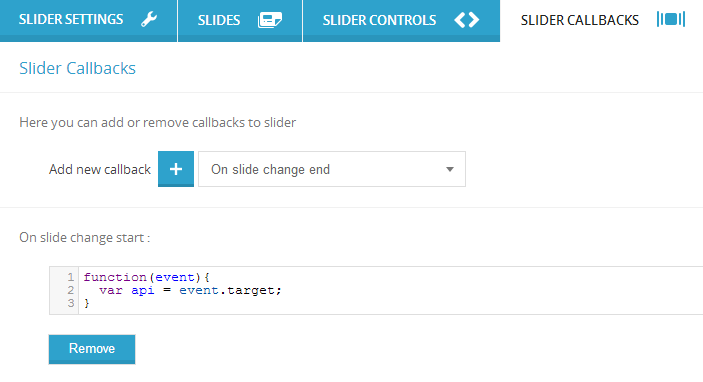The height and width of the screenshot is (382, 703).
Task: Click the left-right arrows Slider Controls icon
Action: pos(467,20)
